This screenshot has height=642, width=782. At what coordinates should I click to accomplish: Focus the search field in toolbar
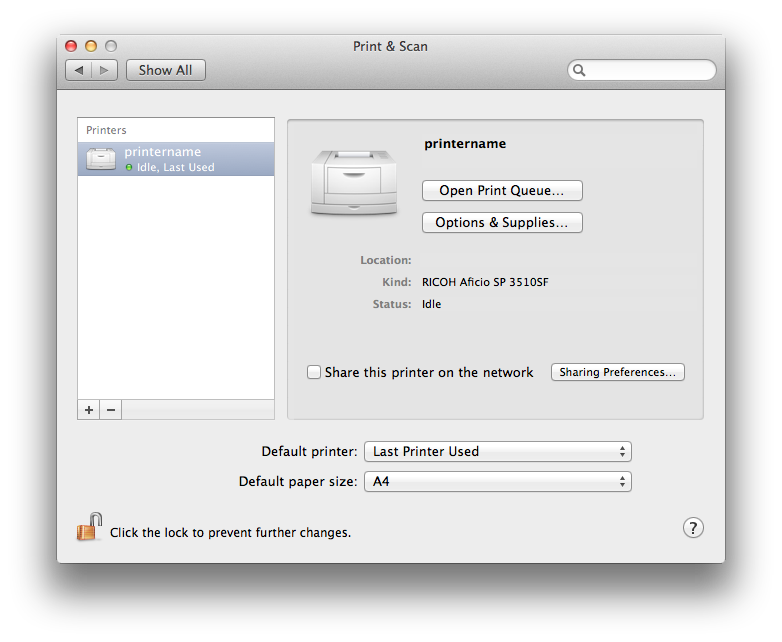coord(641,70)
